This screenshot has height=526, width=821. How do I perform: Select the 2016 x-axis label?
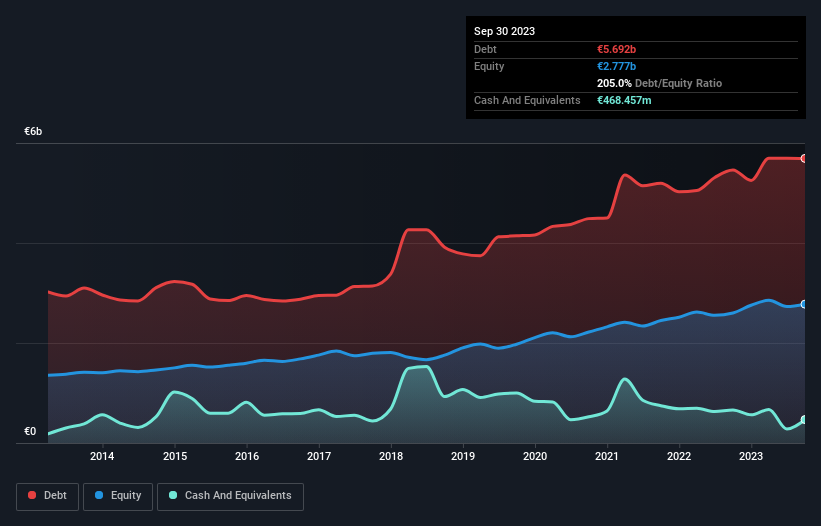click(247, 456)
